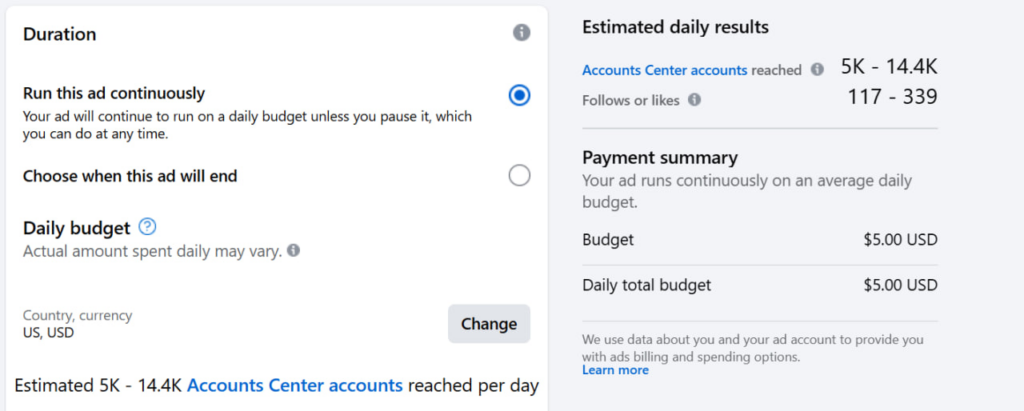Open the Duration info icon
This screenshot has height=411, width=1024.
521,33
